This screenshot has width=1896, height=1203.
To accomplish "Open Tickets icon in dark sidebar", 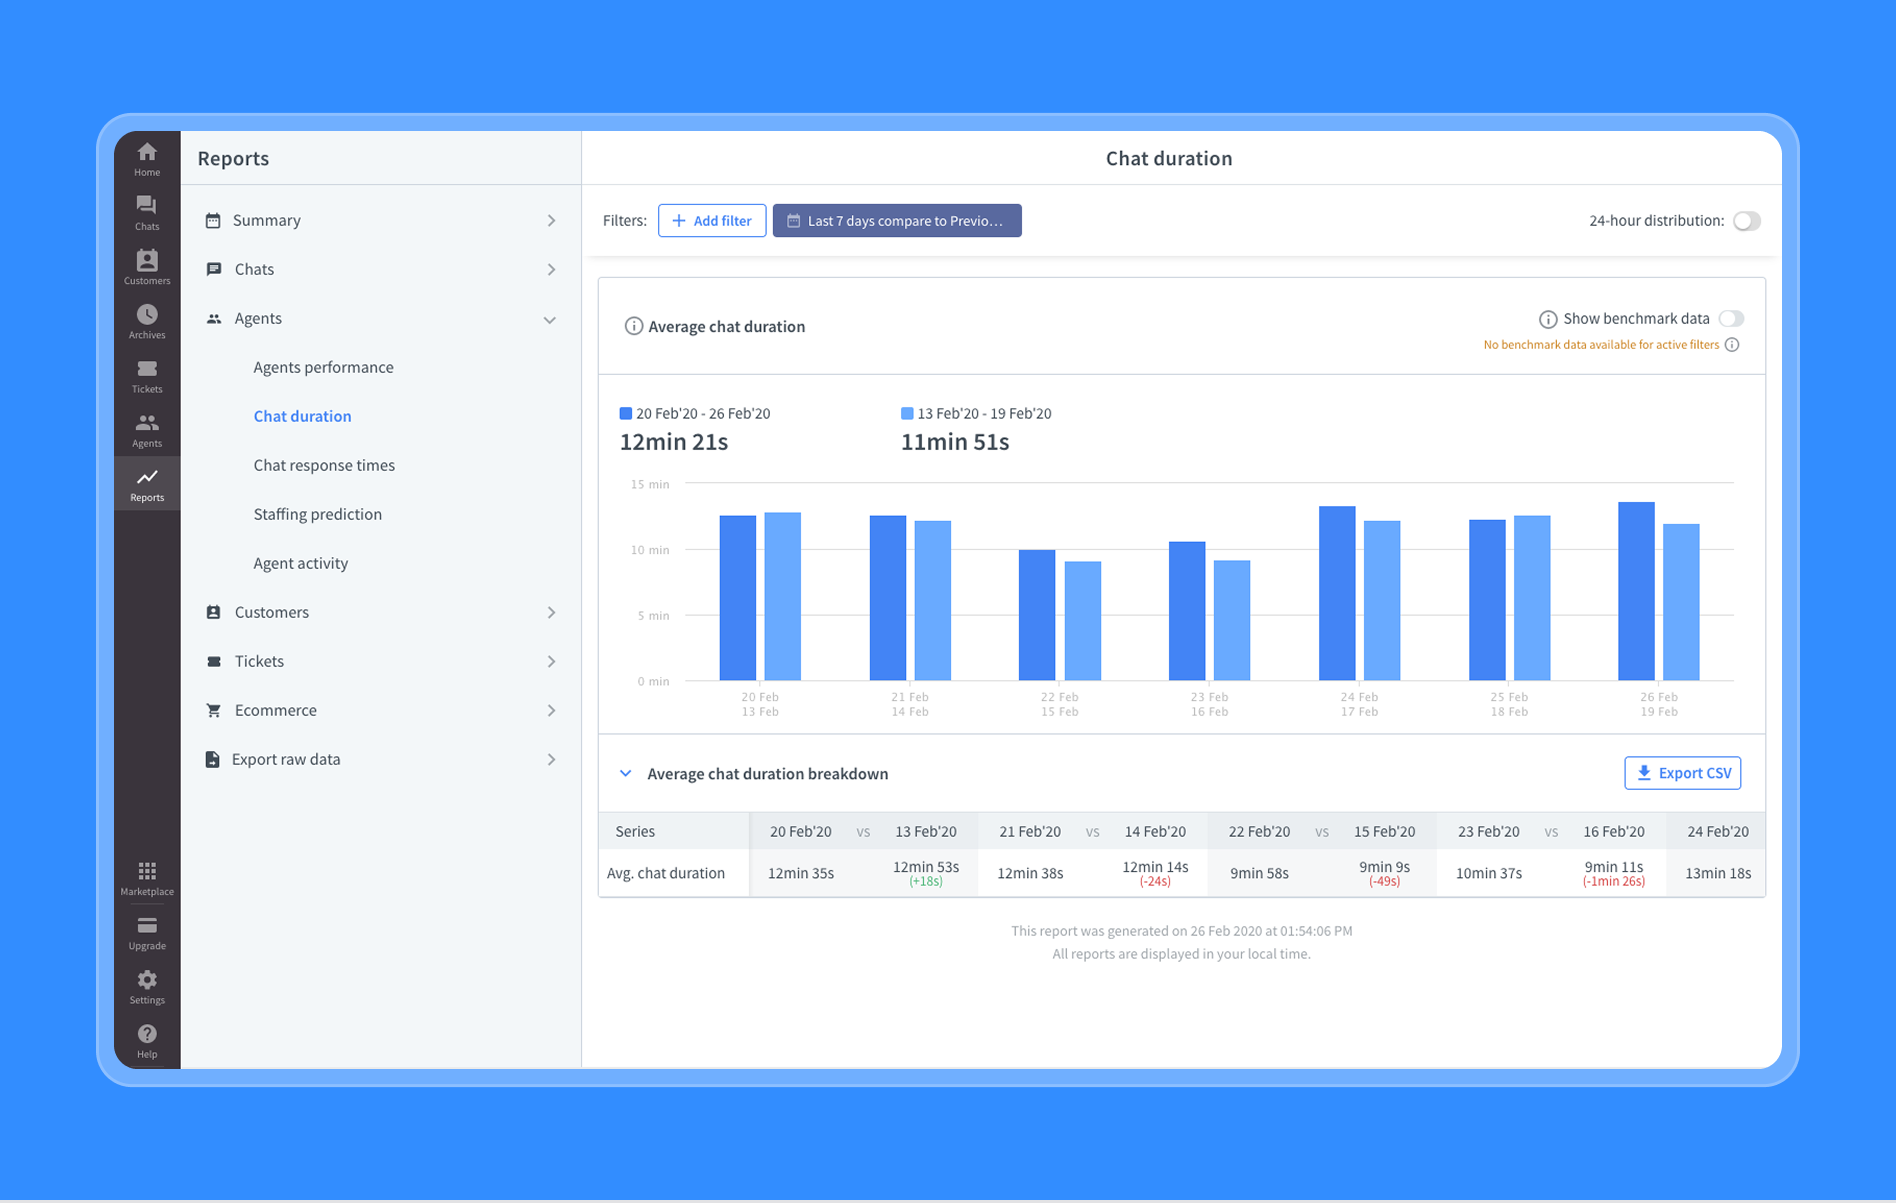I will (x=147, y=375).
